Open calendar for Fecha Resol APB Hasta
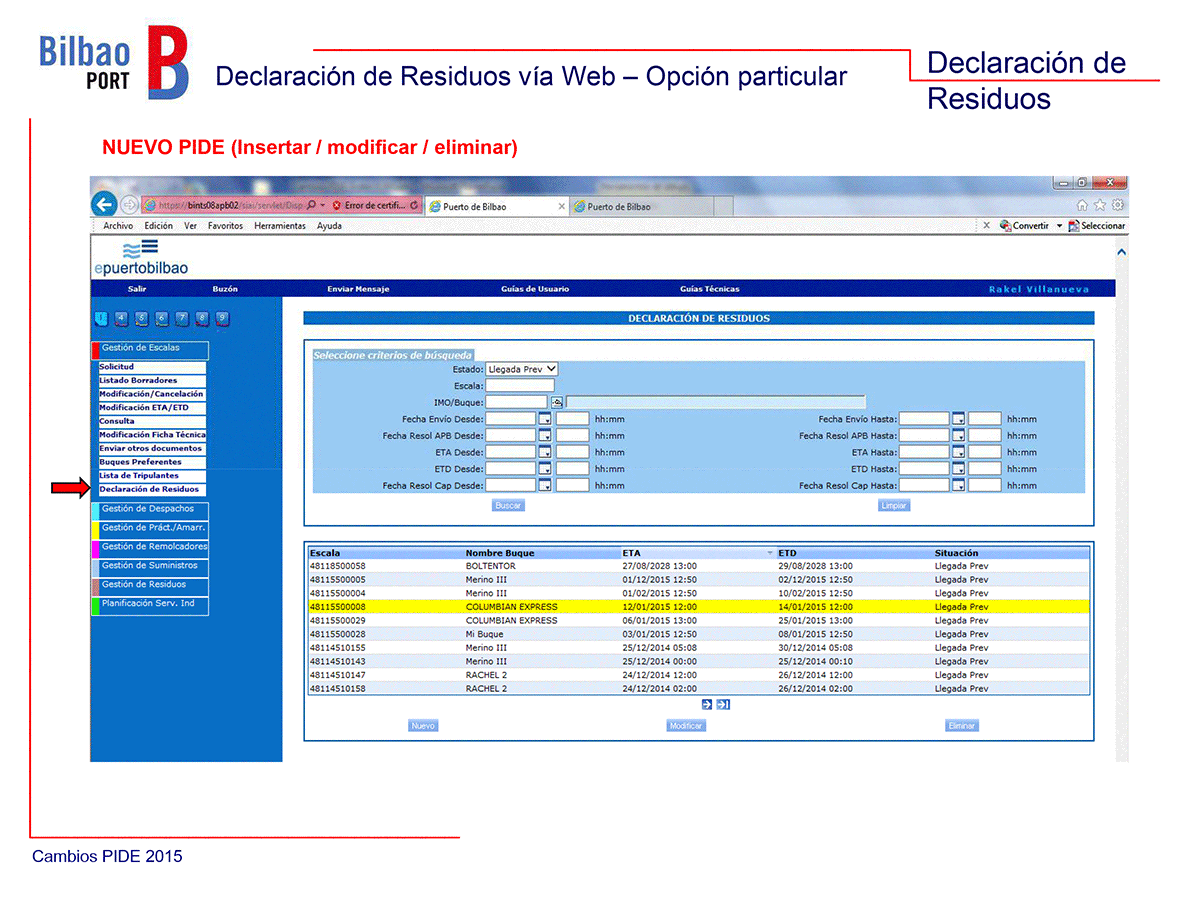 click(958, 436)
